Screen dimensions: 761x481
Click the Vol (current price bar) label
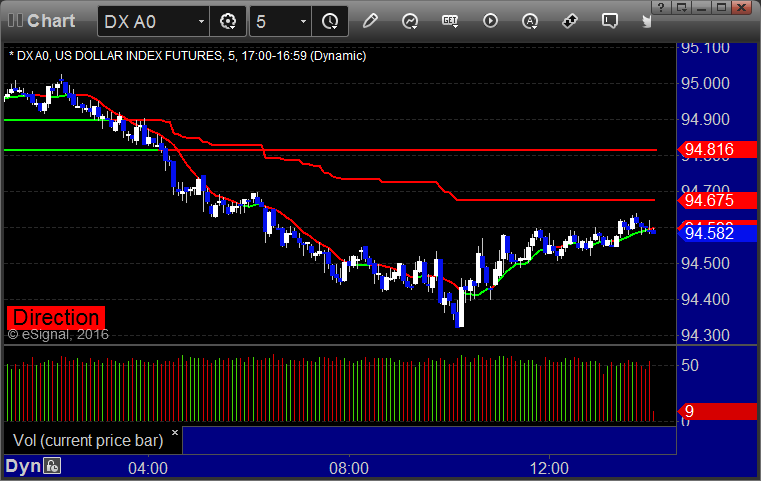[88, 440]
